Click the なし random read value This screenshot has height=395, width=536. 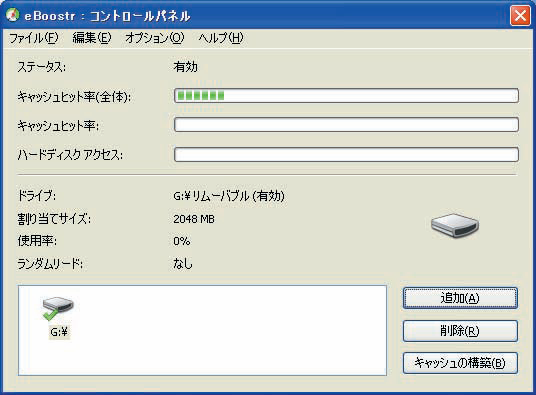(x=183, y=263)
